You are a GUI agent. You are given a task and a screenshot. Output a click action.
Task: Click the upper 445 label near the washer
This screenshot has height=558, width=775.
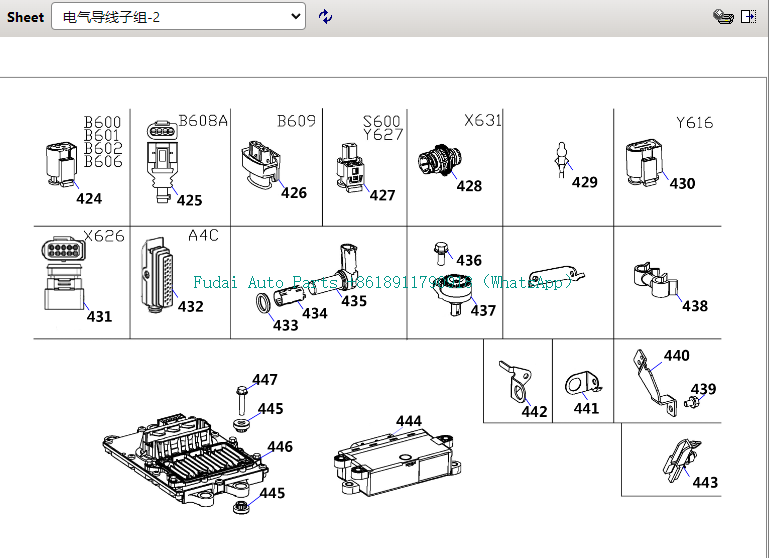pyautogui.click(x=270, y=409)
